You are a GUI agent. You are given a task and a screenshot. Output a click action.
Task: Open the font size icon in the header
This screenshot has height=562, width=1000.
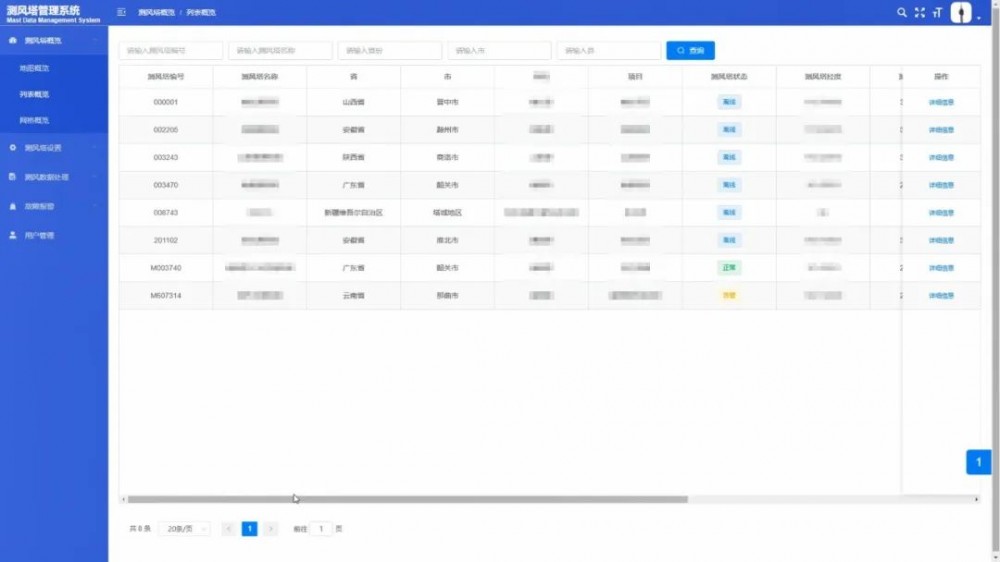point(937,12)
